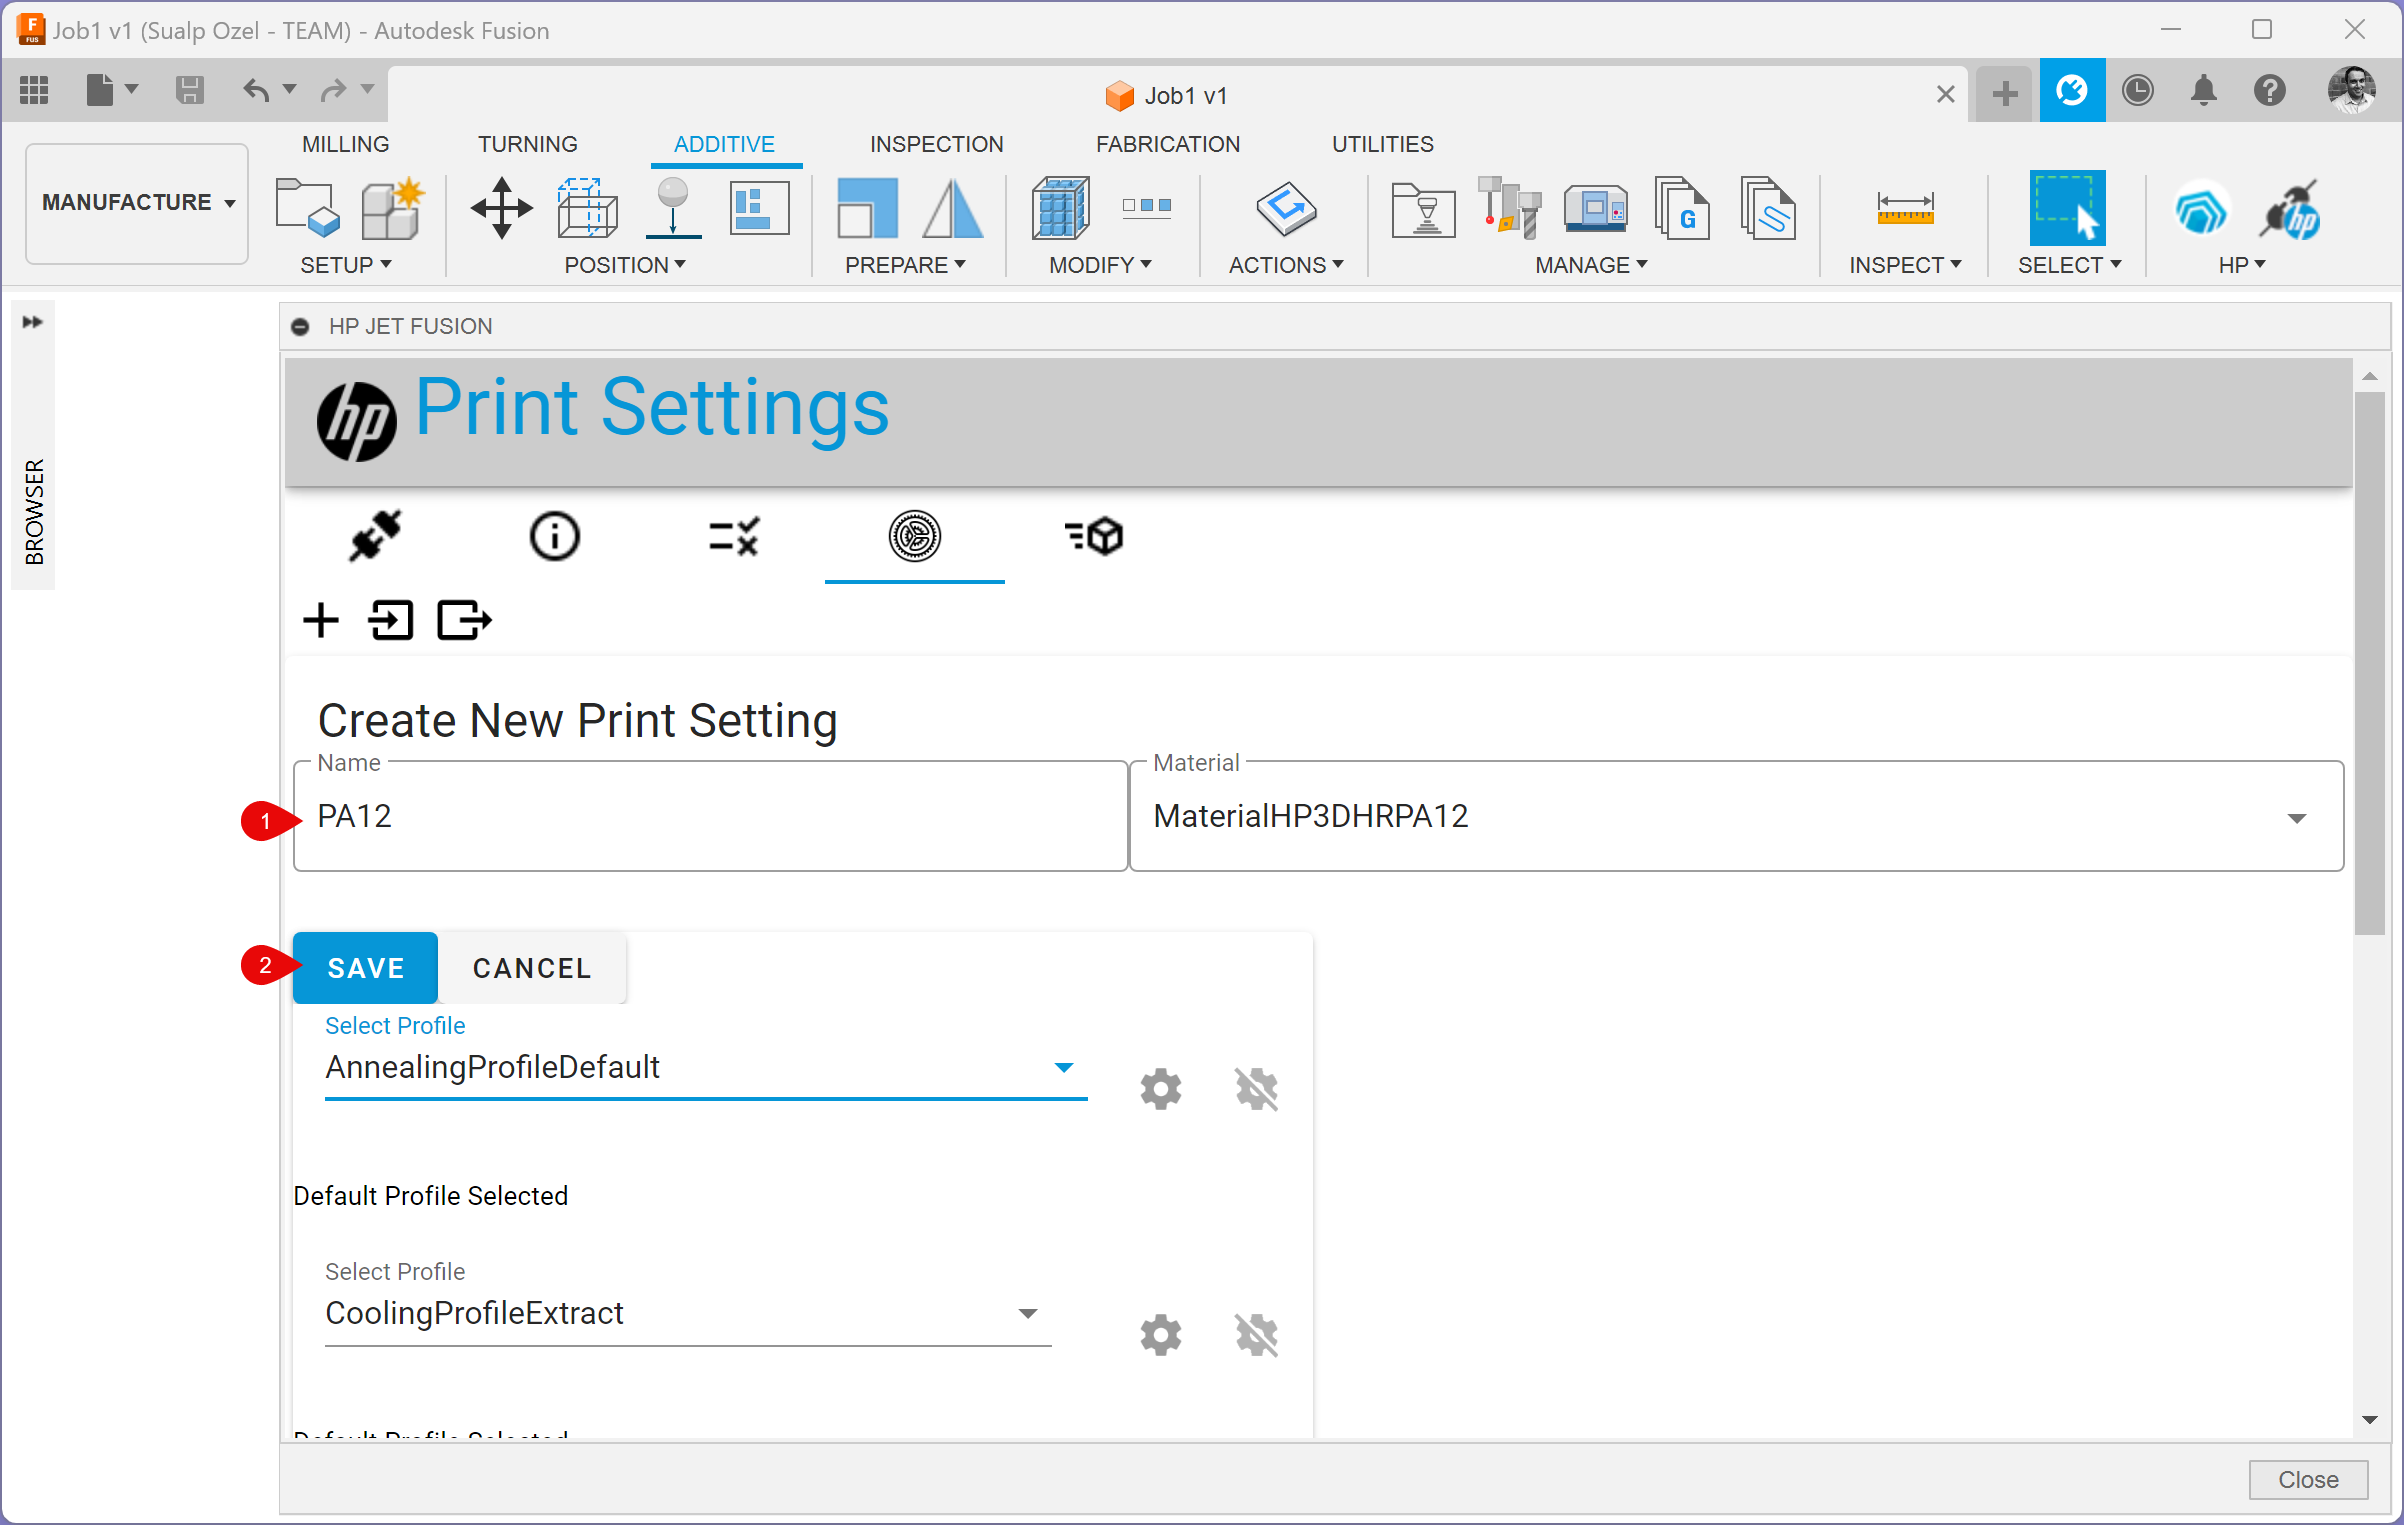The image size is (2404, 1525).
Task: Click the 3D packing cube-list tab icon
Action: [x=1094, y=536]
